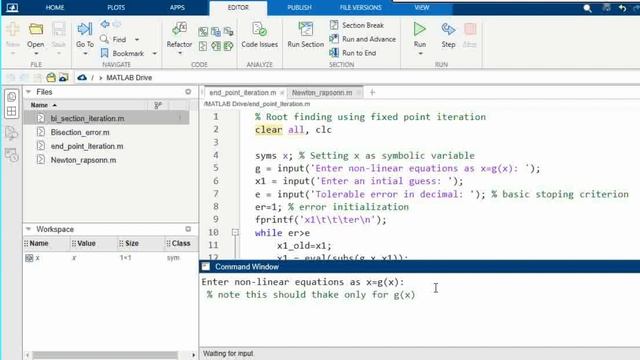Viewport: 640px width, 360px height.
Task: Click the Command Window title icon
Action: pyautogui.click(x=206, y=267)
